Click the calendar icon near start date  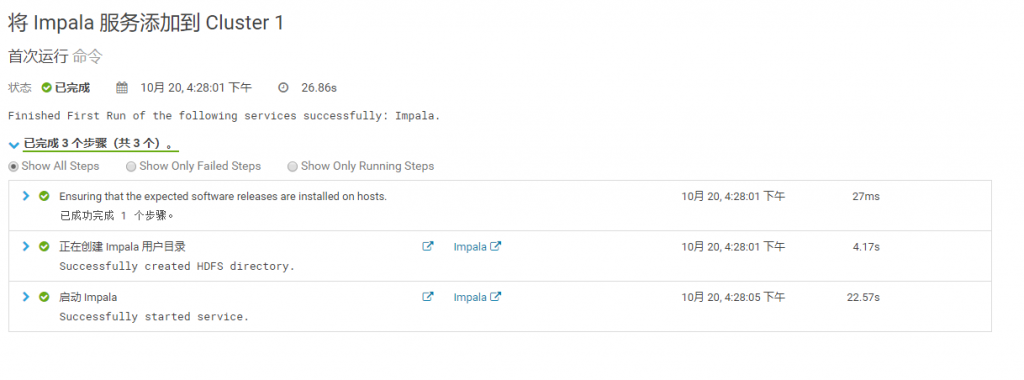point(121,87)
